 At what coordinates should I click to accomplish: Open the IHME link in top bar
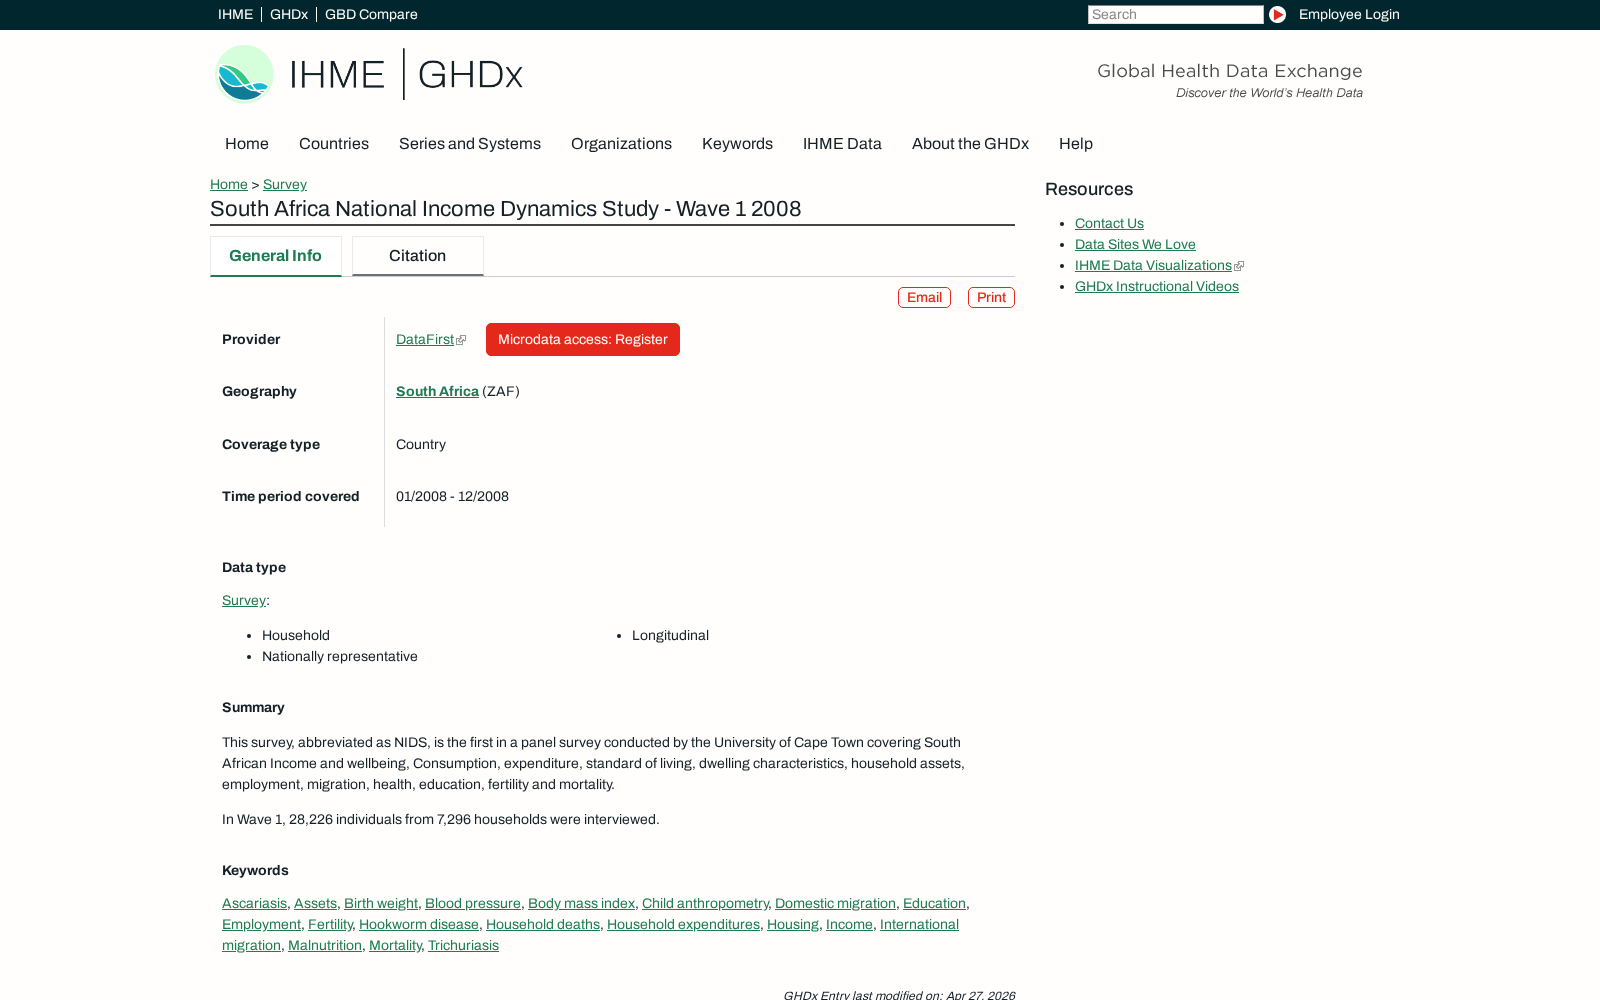(x=235, y=14)
